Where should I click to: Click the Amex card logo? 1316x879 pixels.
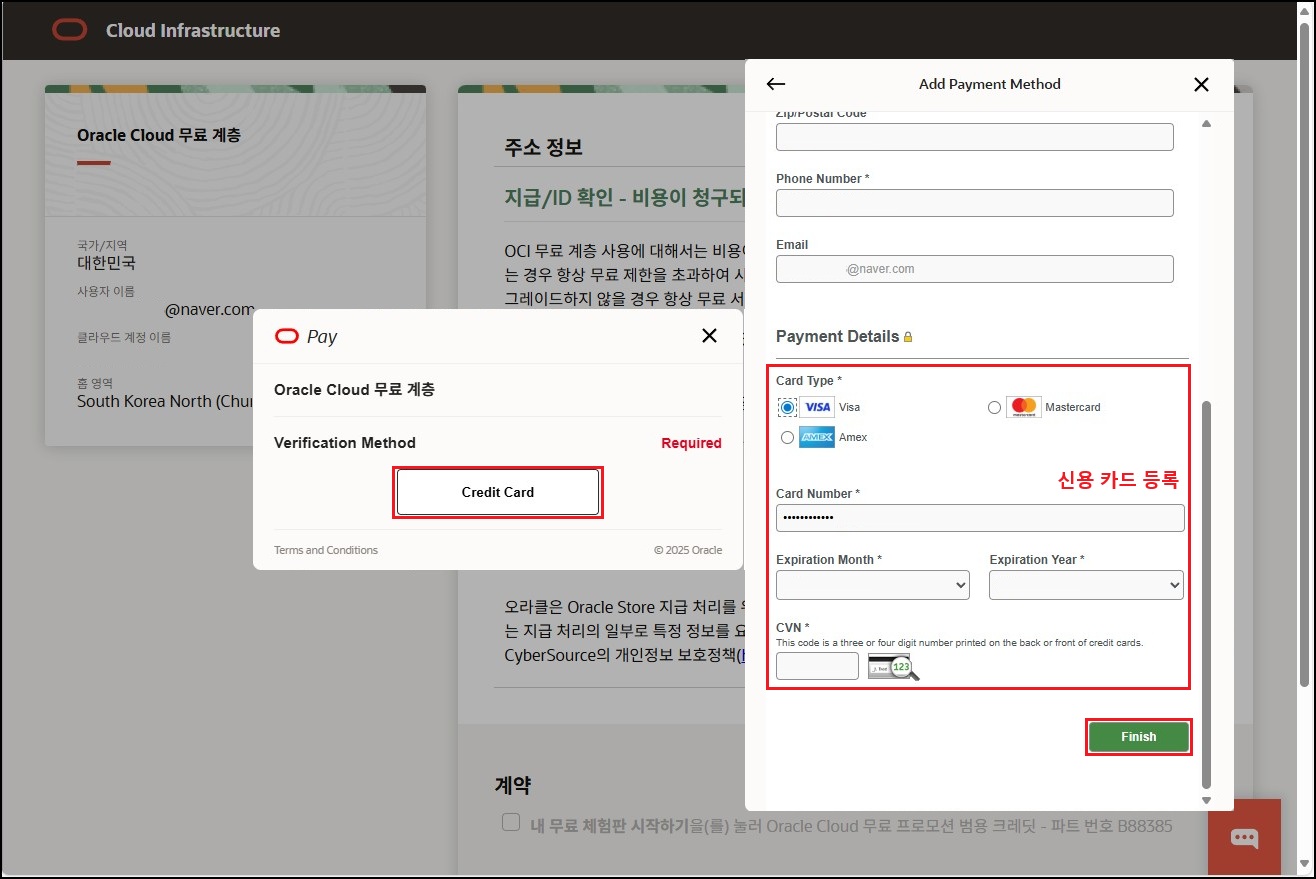(x=817, y=437)
